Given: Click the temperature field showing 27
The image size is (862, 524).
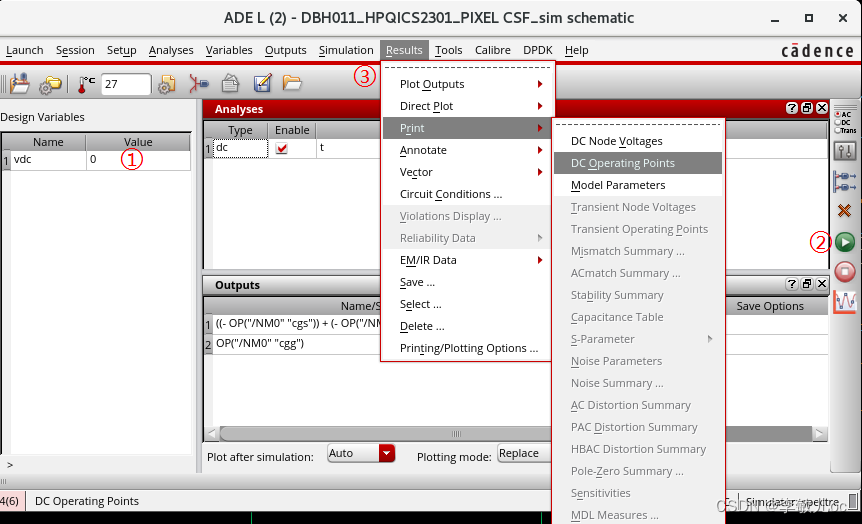Looking at the screenshot, I should click(126, 84).
